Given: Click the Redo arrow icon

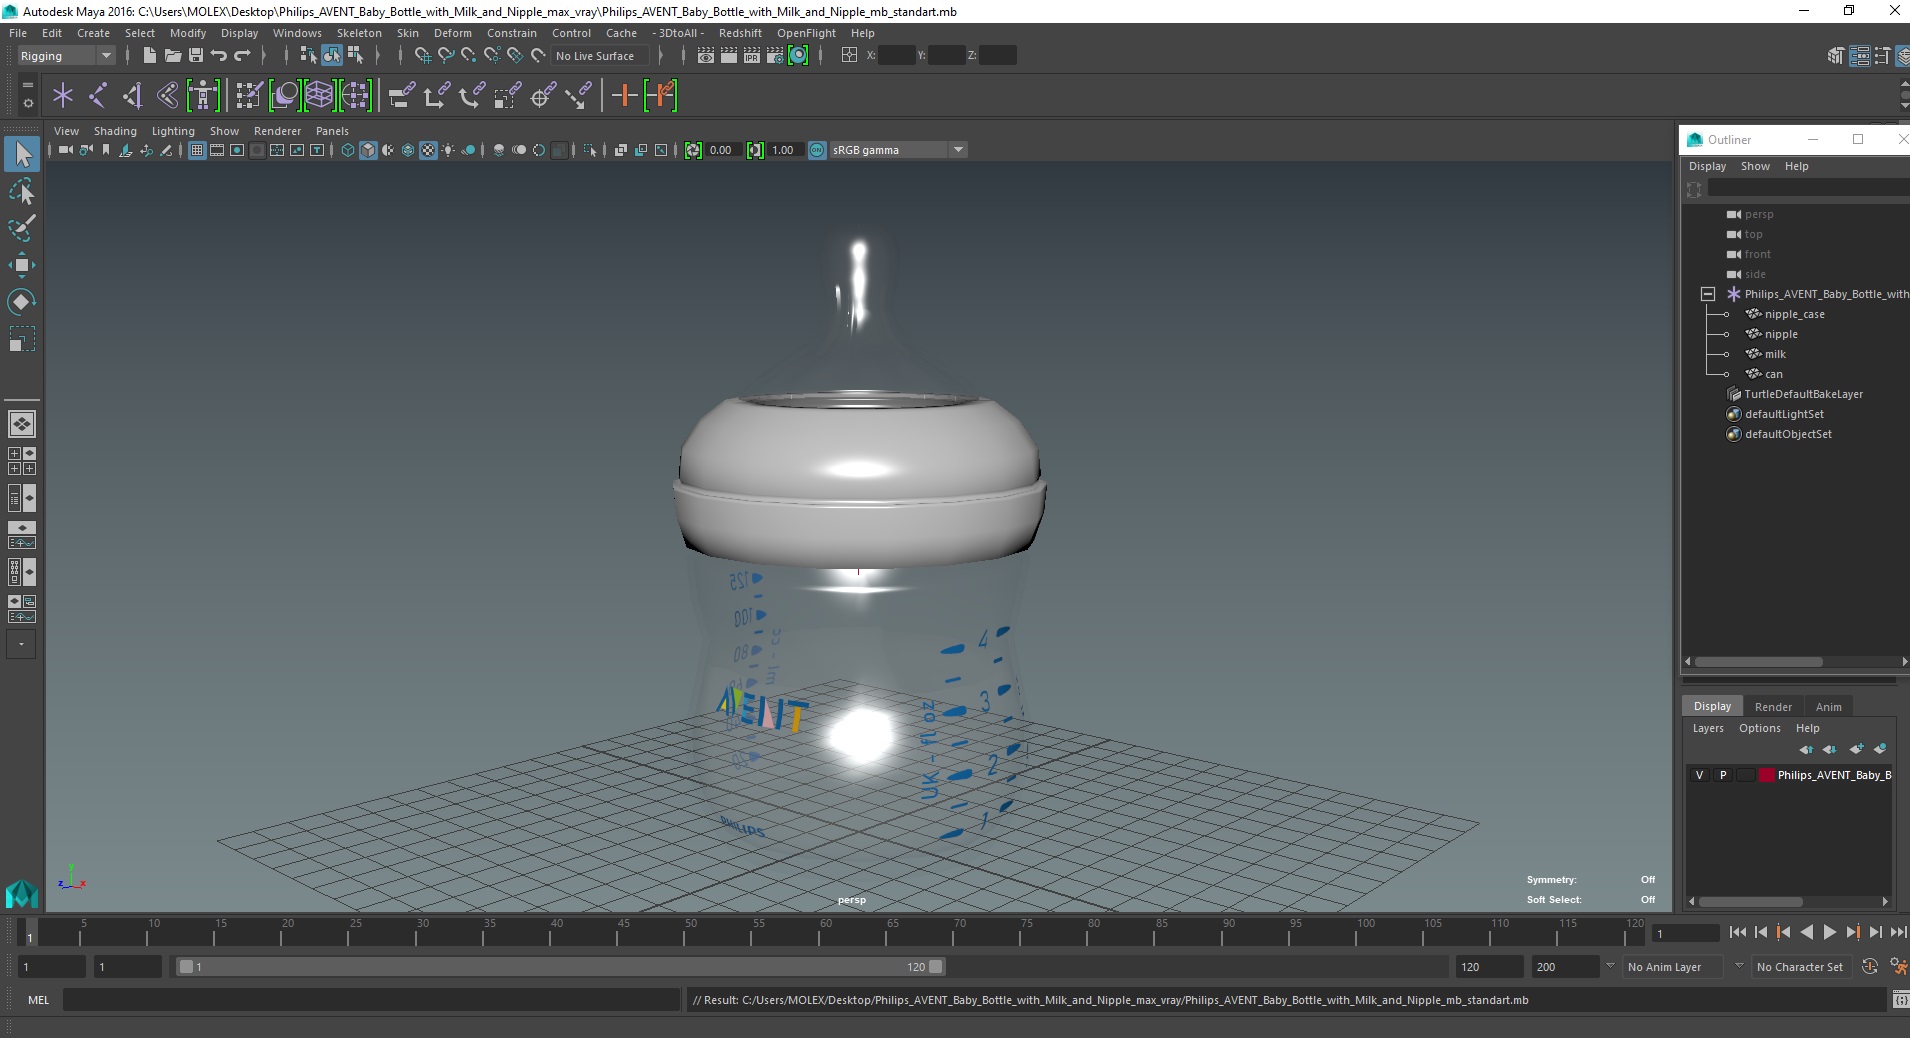Looking at the screenshot, I should 241,56.
